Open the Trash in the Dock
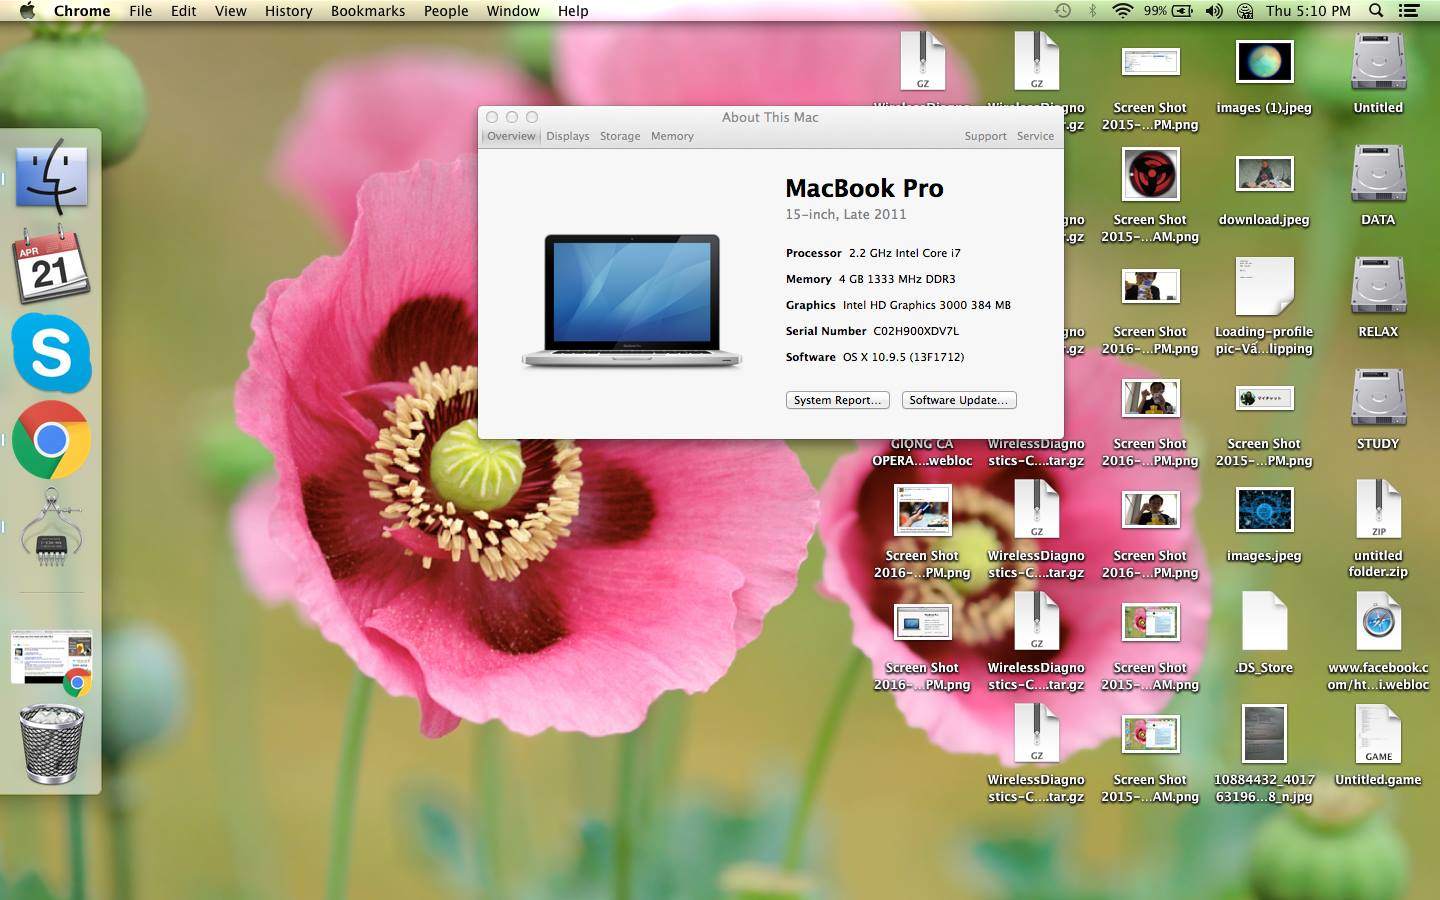Viewport: 1440px width, 900px height. point(51,744)
